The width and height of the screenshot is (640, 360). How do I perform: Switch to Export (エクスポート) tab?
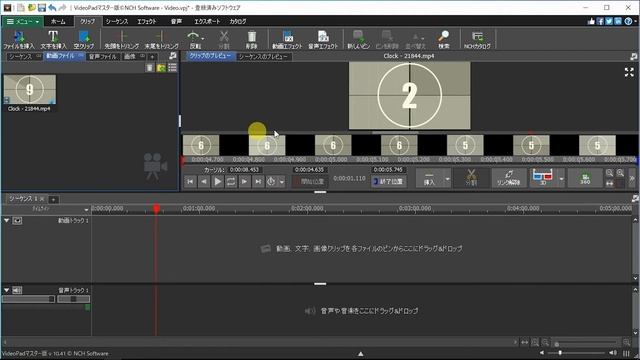(207, 21)
